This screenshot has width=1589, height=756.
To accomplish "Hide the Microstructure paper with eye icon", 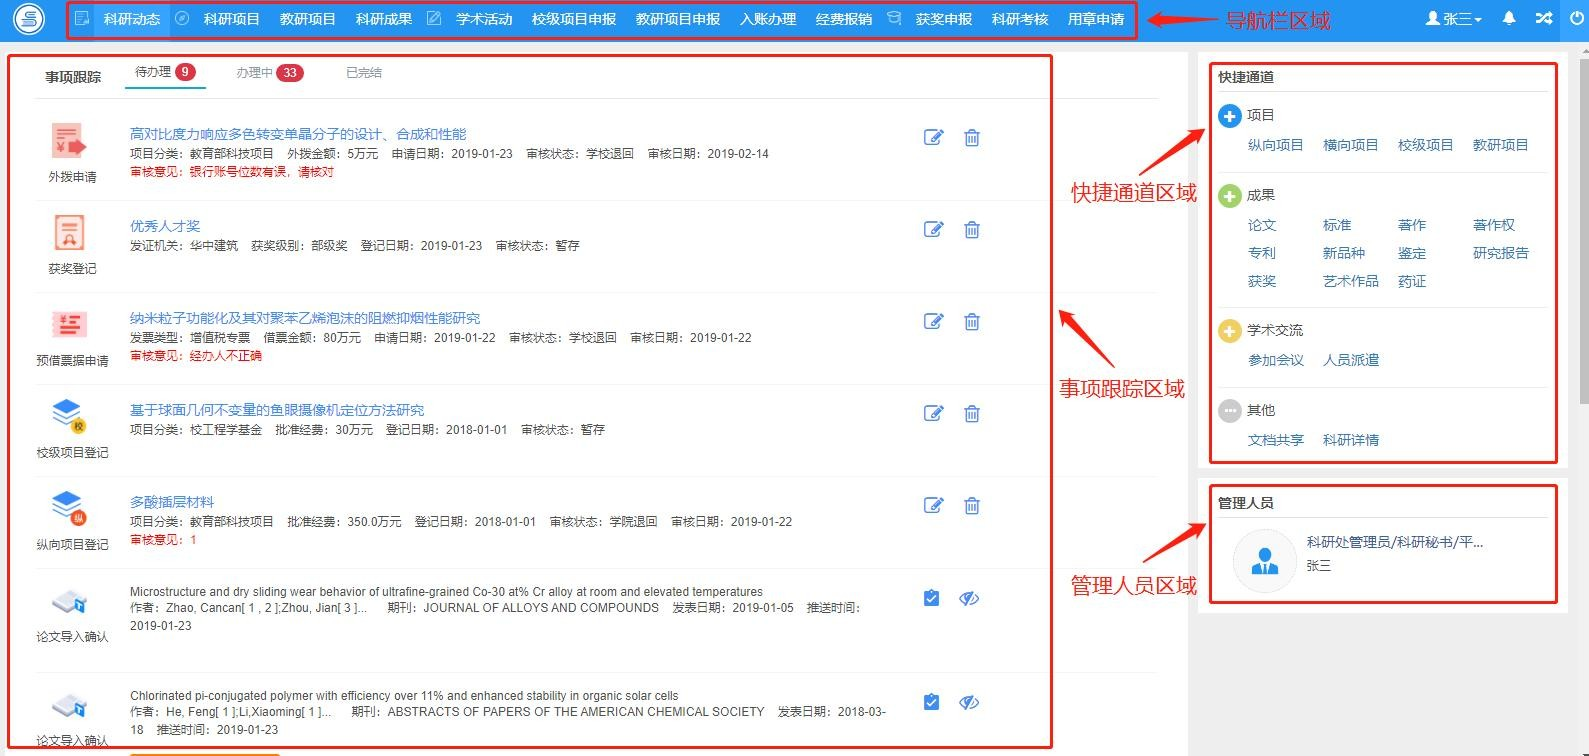I will point(969,598).
